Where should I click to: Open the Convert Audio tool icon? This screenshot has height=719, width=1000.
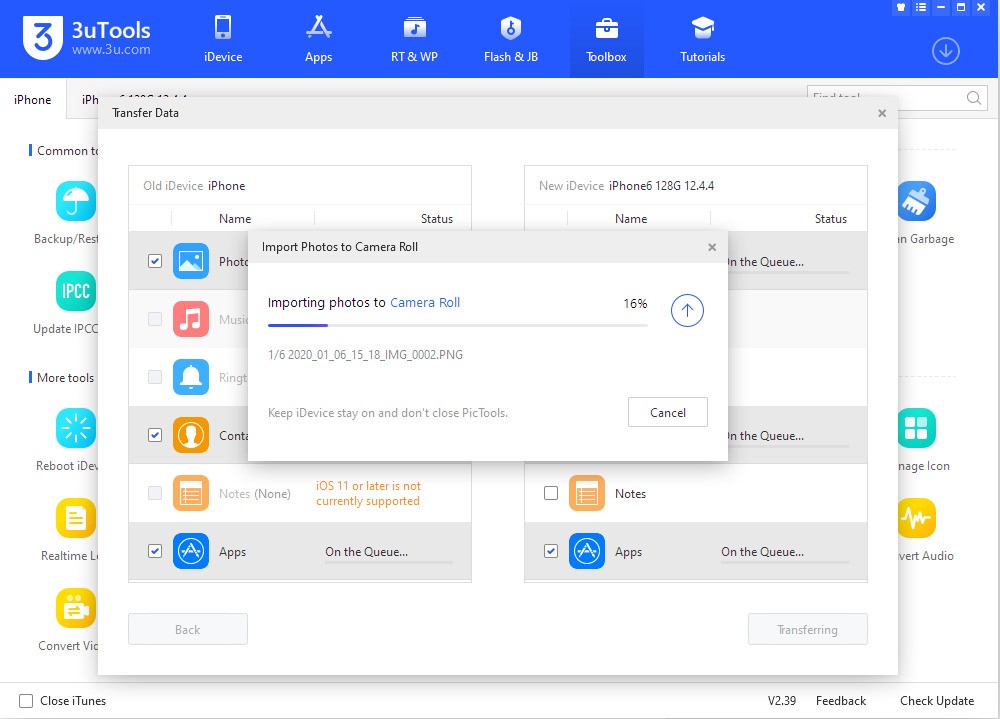coord(916,517)
